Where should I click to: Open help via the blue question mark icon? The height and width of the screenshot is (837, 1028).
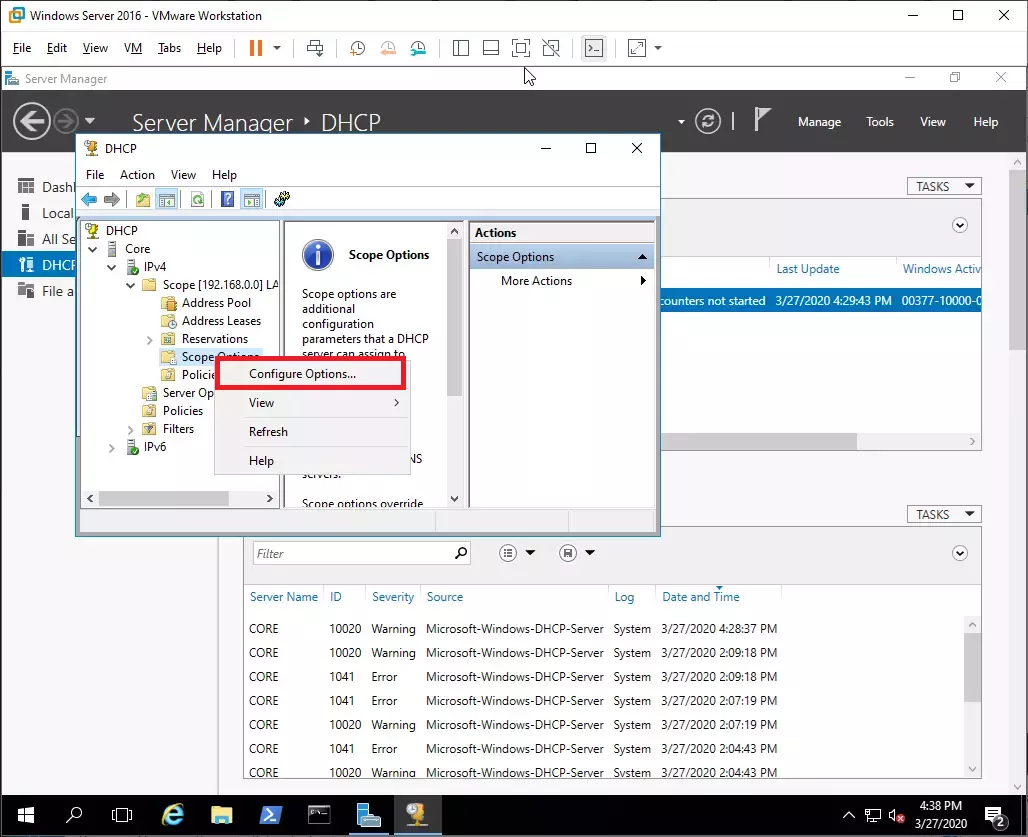pyautogui.click(x=227, y=199)
